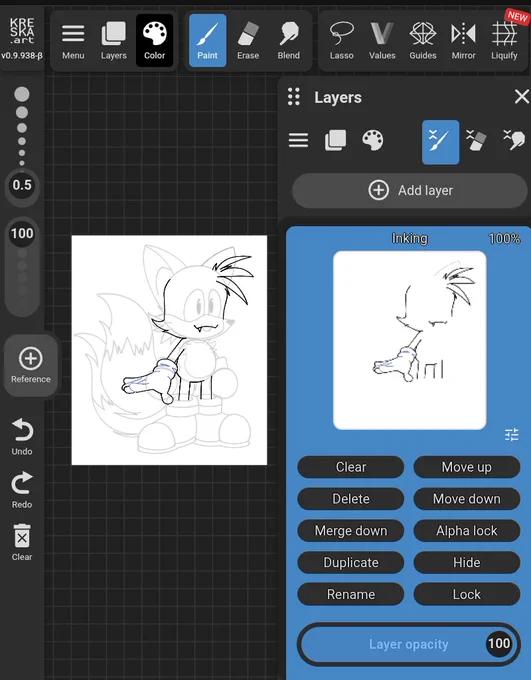Undo the last stroke

(x=22, y=437)
